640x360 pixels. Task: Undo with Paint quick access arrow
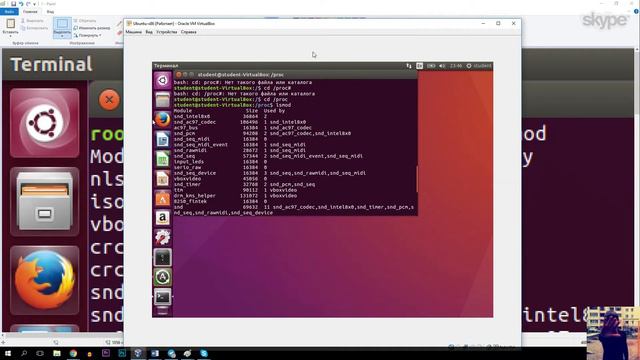point(21,4)
